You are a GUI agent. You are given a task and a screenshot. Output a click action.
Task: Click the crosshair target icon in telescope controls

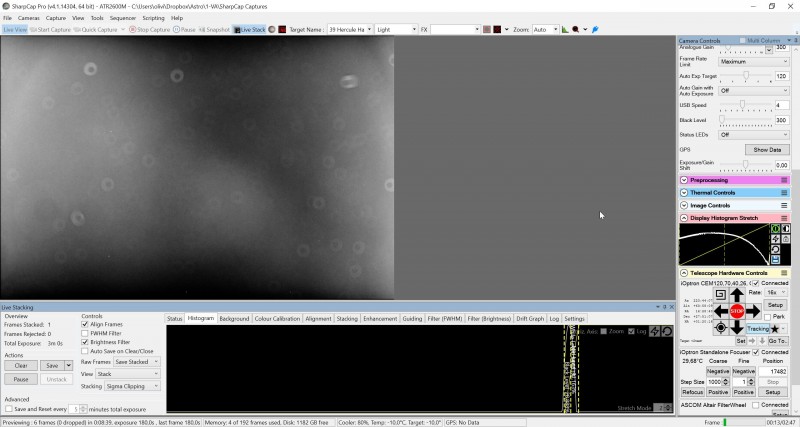pyautogui.click(x=720, y=328)
